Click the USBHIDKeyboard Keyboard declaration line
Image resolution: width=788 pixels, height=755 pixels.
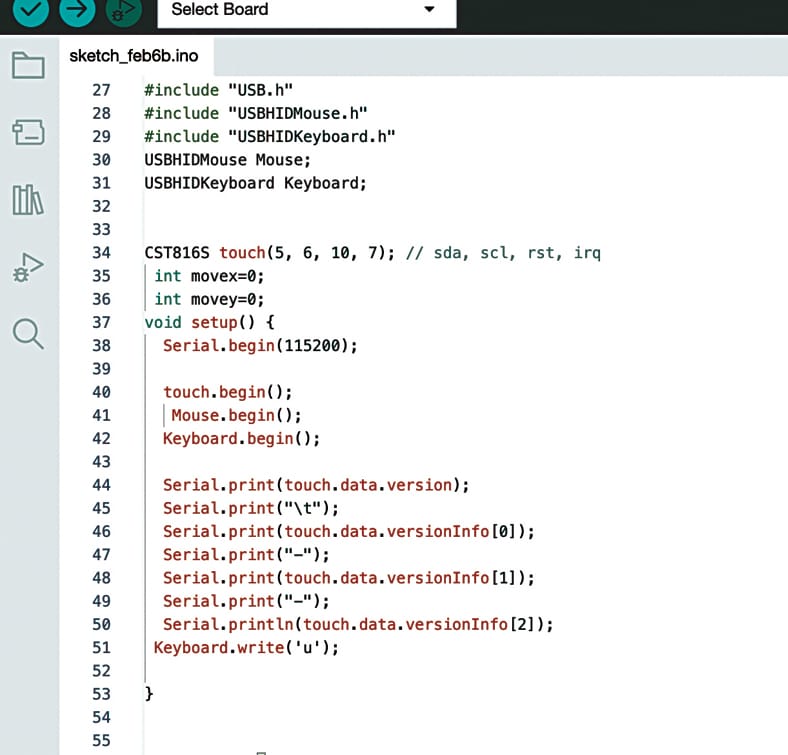[x=256, y=183]
